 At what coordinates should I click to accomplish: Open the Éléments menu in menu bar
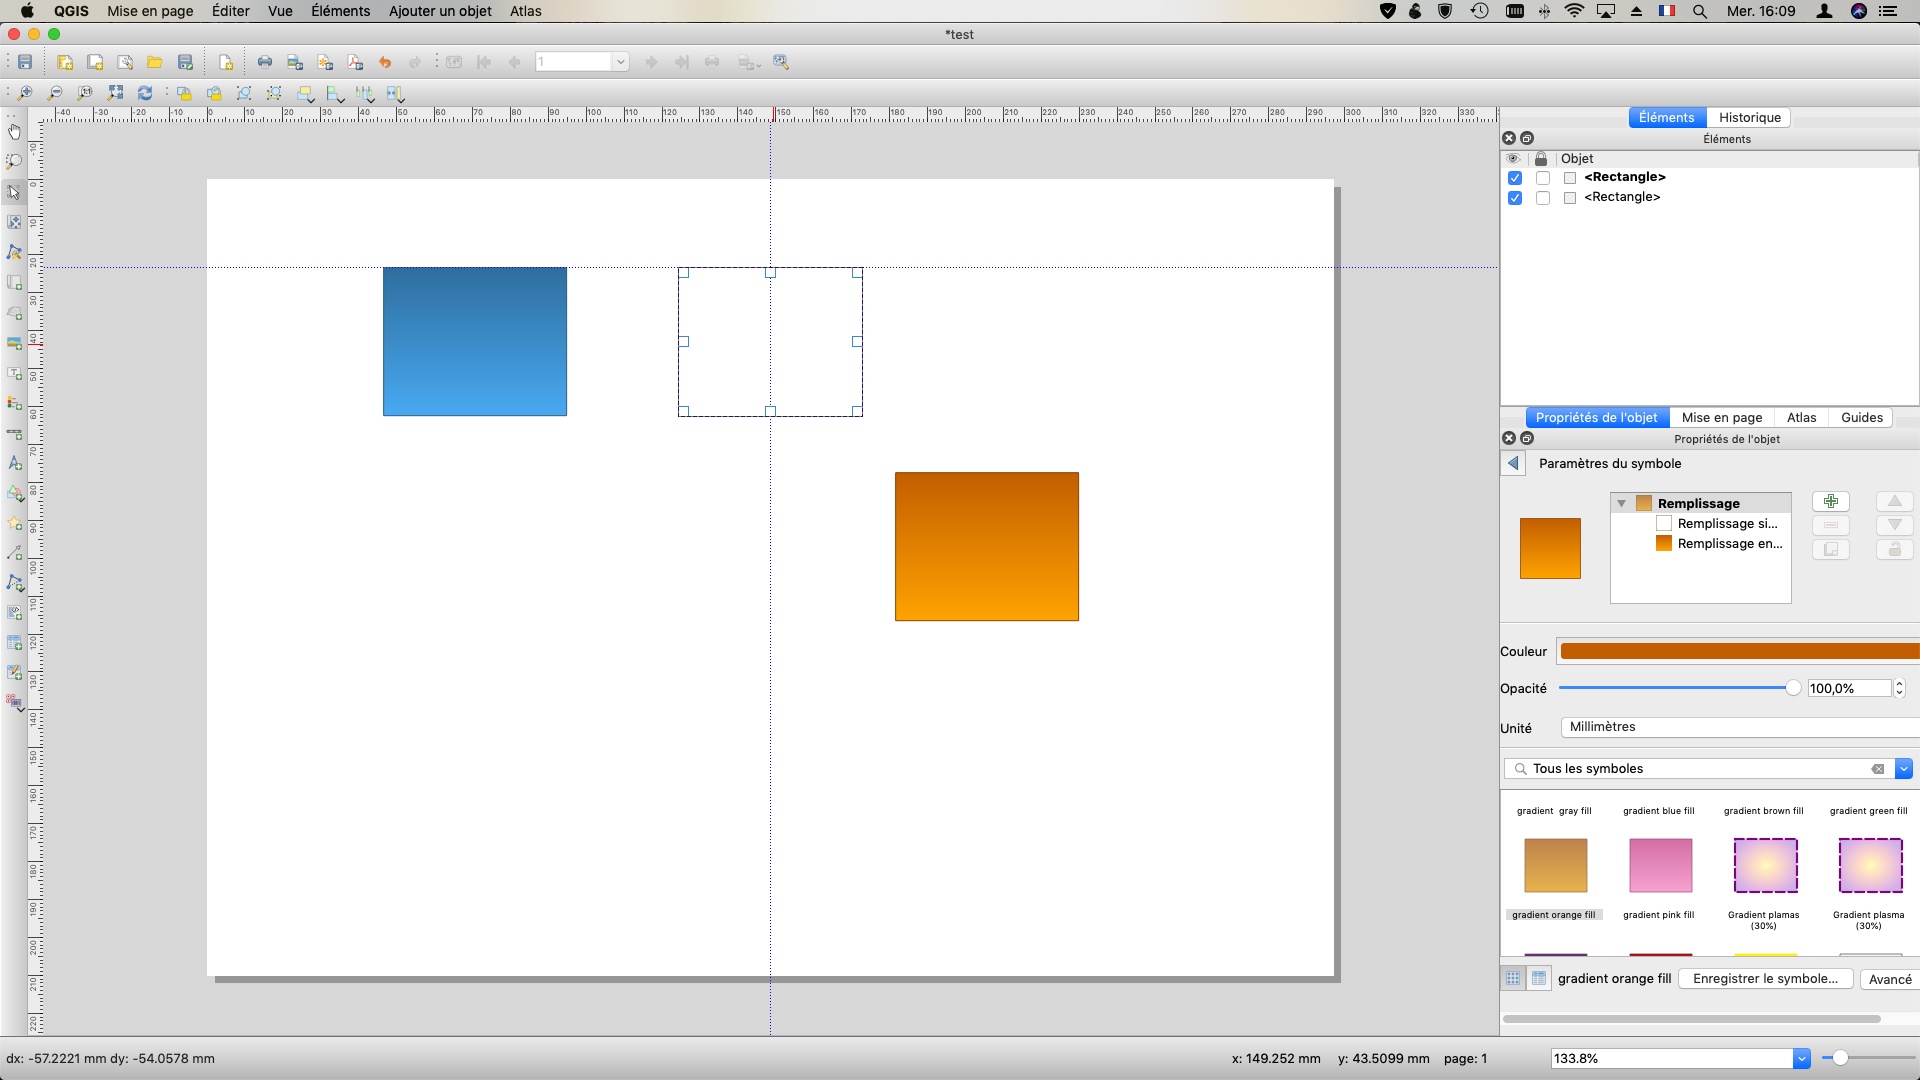(x=340, y=11)
